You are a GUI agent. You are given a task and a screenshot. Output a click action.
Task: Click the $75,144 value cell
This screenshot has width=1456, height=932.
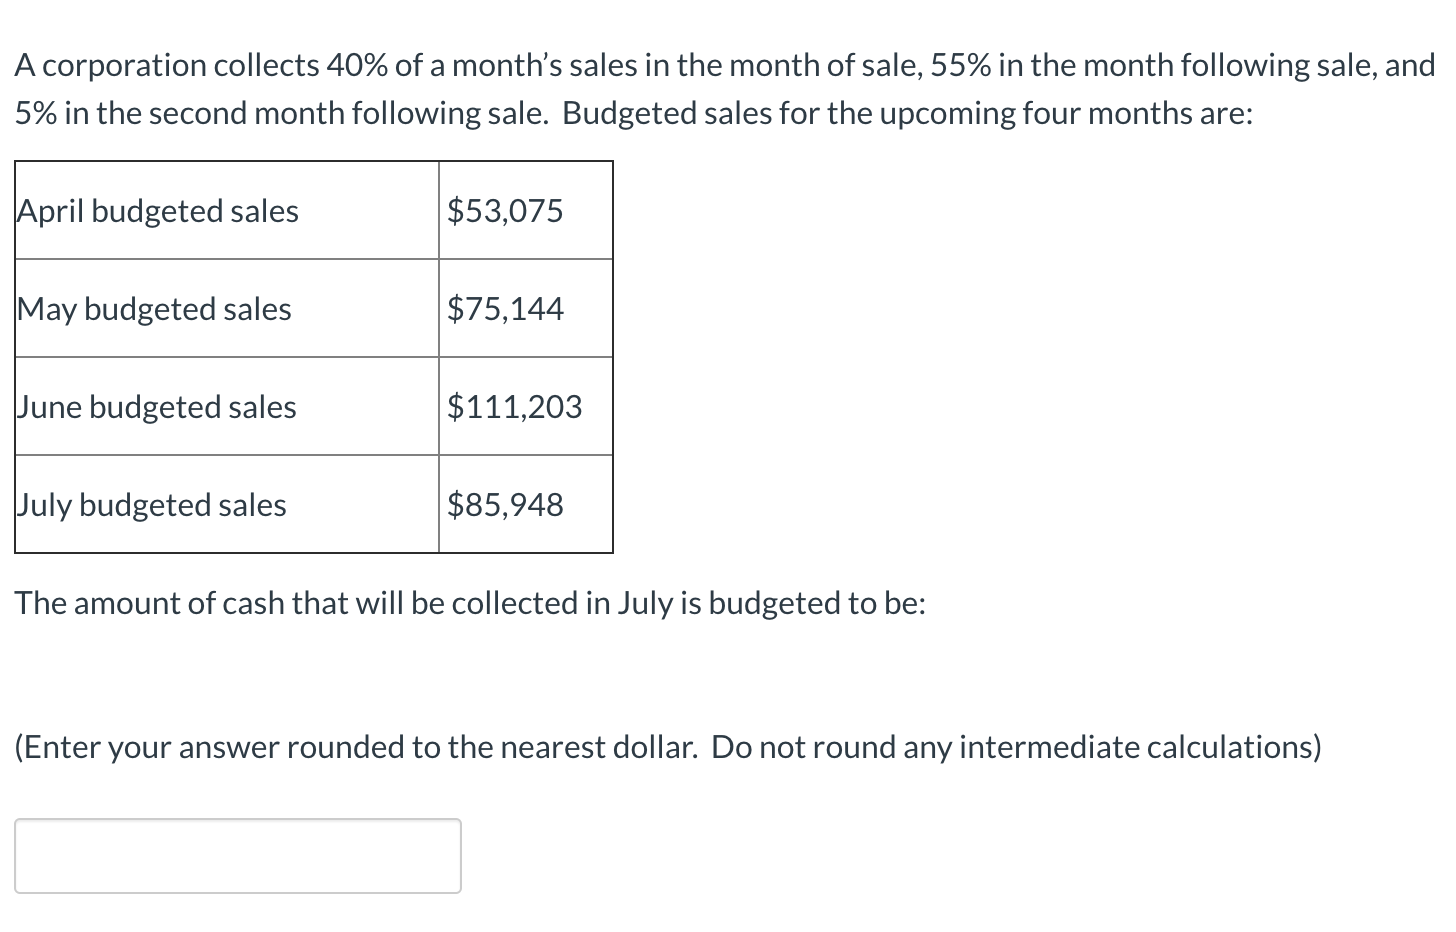(525, 309)
